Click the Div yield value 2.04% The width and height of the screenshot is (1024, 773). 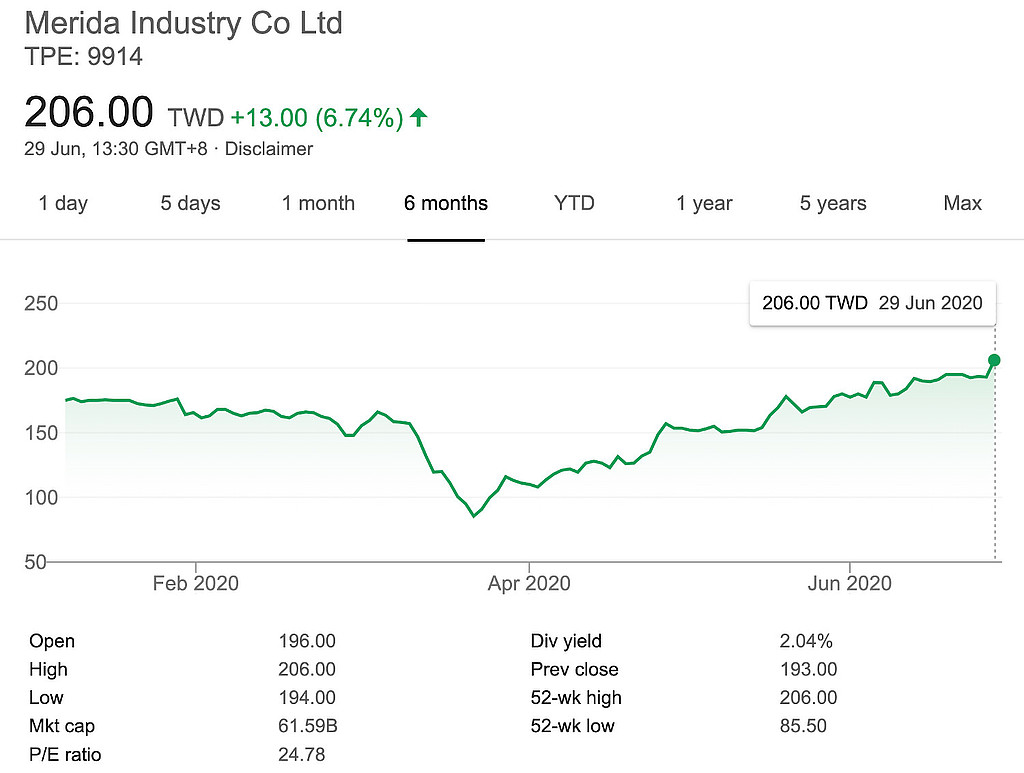[805, 641]
